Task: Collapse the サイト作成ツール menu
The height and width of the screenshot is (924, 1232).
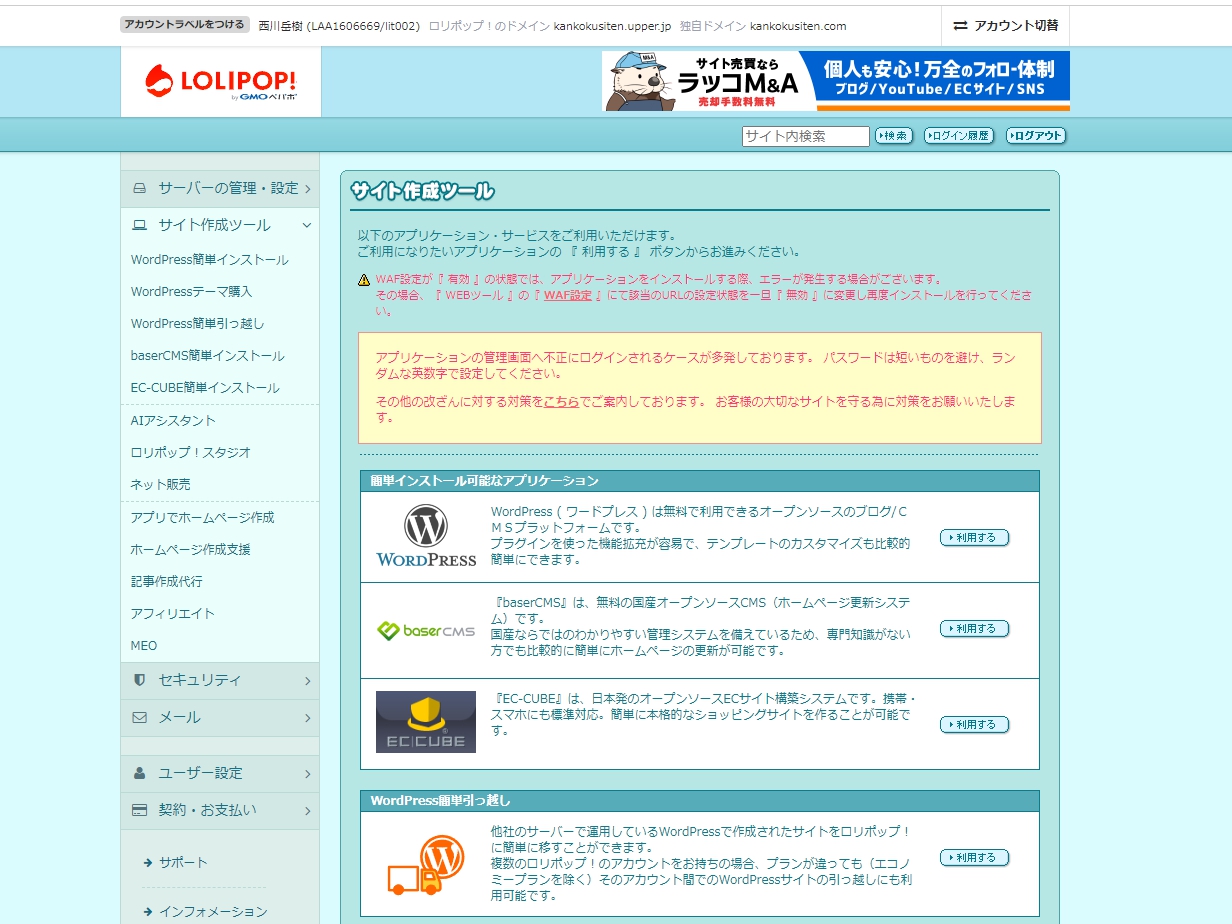Action: tap(220, 225)
